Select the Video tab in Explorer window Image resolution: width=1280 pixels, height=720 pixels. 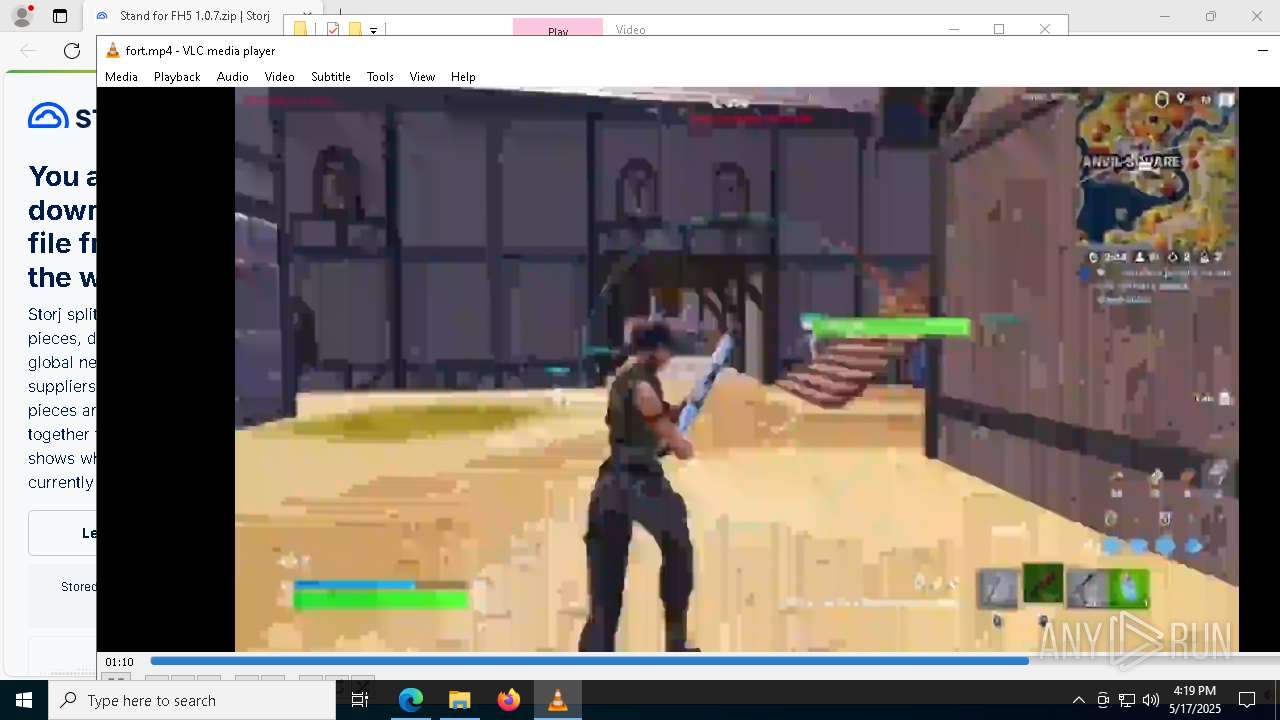[x=631, y=29]
